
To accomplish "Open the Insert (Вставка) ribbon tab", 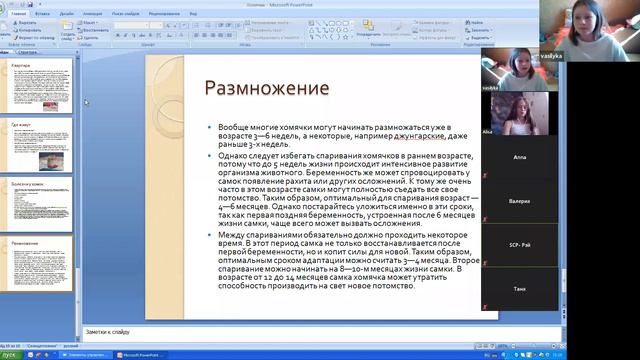I will click(42, 13).
